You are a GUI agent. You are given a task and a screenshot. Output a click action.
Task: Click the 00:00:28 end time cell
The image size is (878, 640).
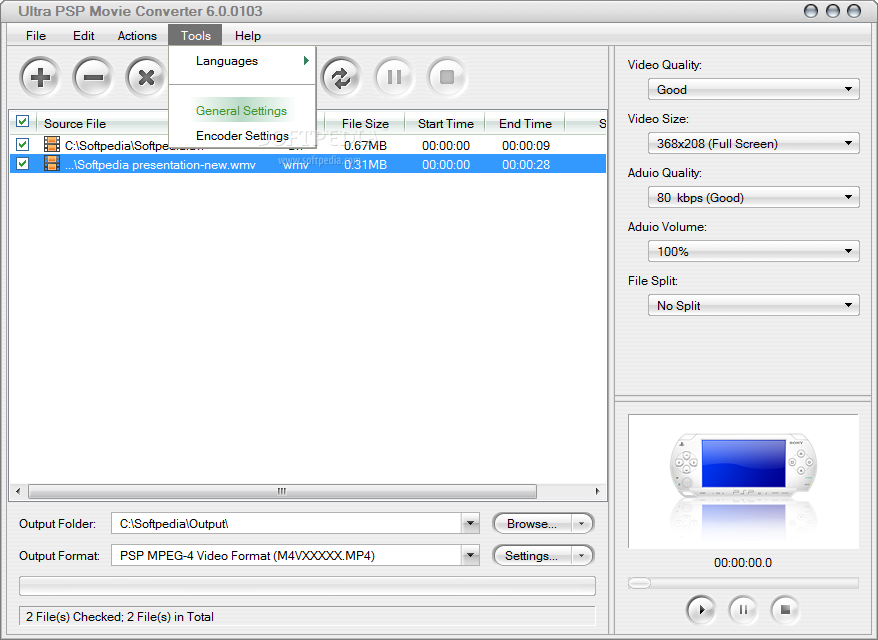pos(526,165)
